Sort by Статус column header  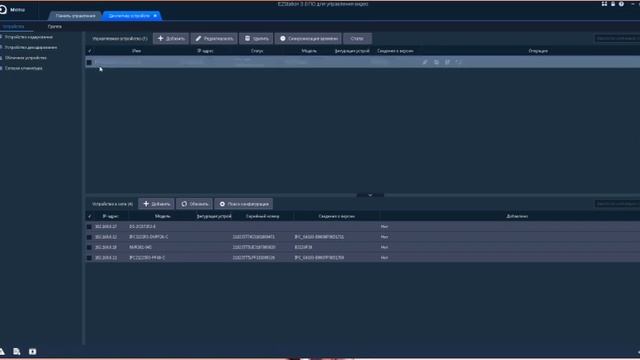click(257, 51)
